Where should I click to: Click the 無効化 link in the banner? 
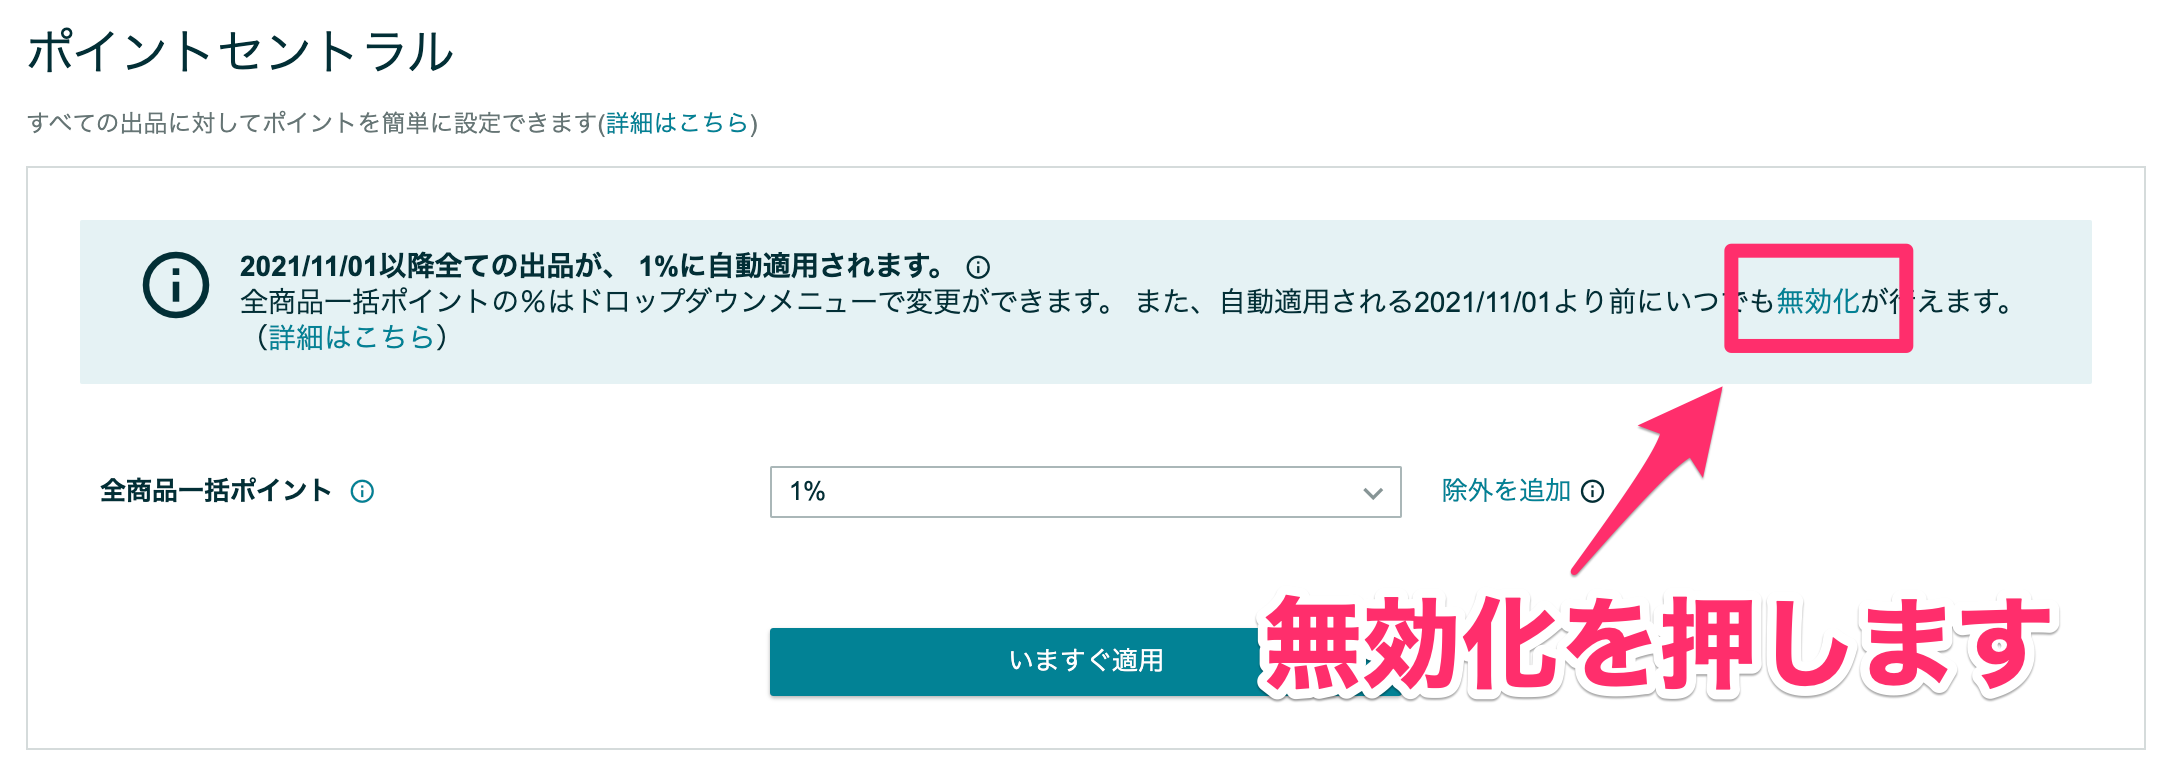[1817, 301]
